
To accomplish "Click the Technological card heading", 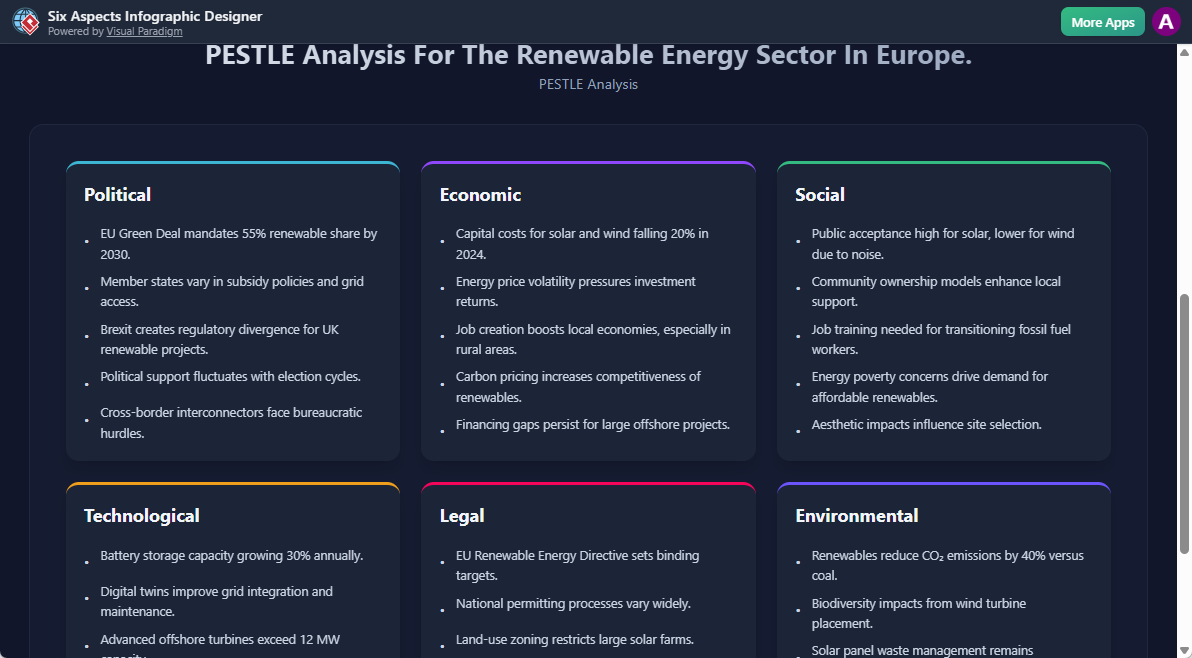I will tap(141, 515).
